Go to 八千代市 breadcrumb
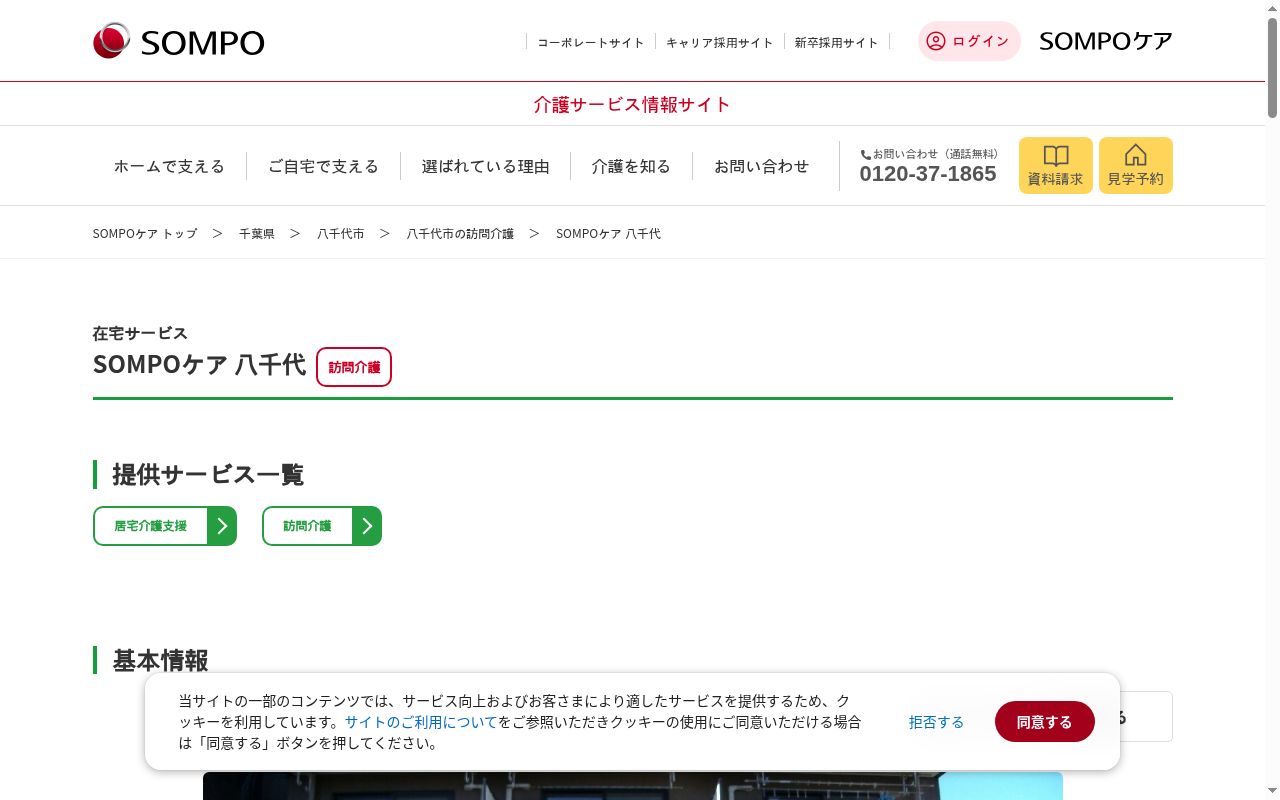 341,233
